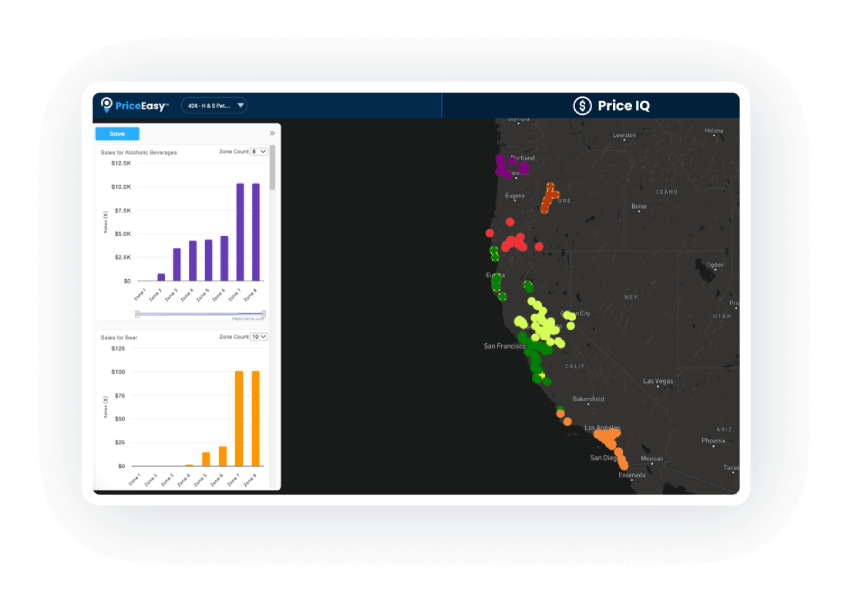This screenshot has width=848, height=603.
Task: Collapse the side panel with the double chevron
Action: pyautogui.click(x=272, y=133)
